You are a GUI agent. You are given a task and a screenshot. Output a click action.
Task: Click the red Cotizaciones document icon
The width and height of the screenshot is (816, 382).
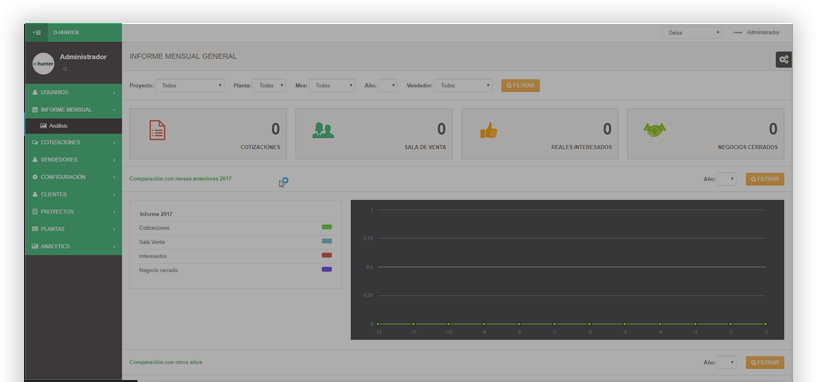157,130
